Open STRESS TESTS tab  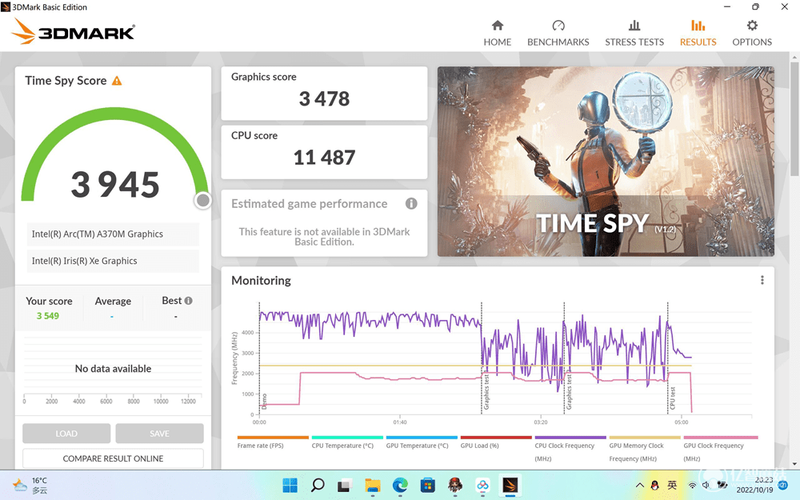tap(634, 34)
